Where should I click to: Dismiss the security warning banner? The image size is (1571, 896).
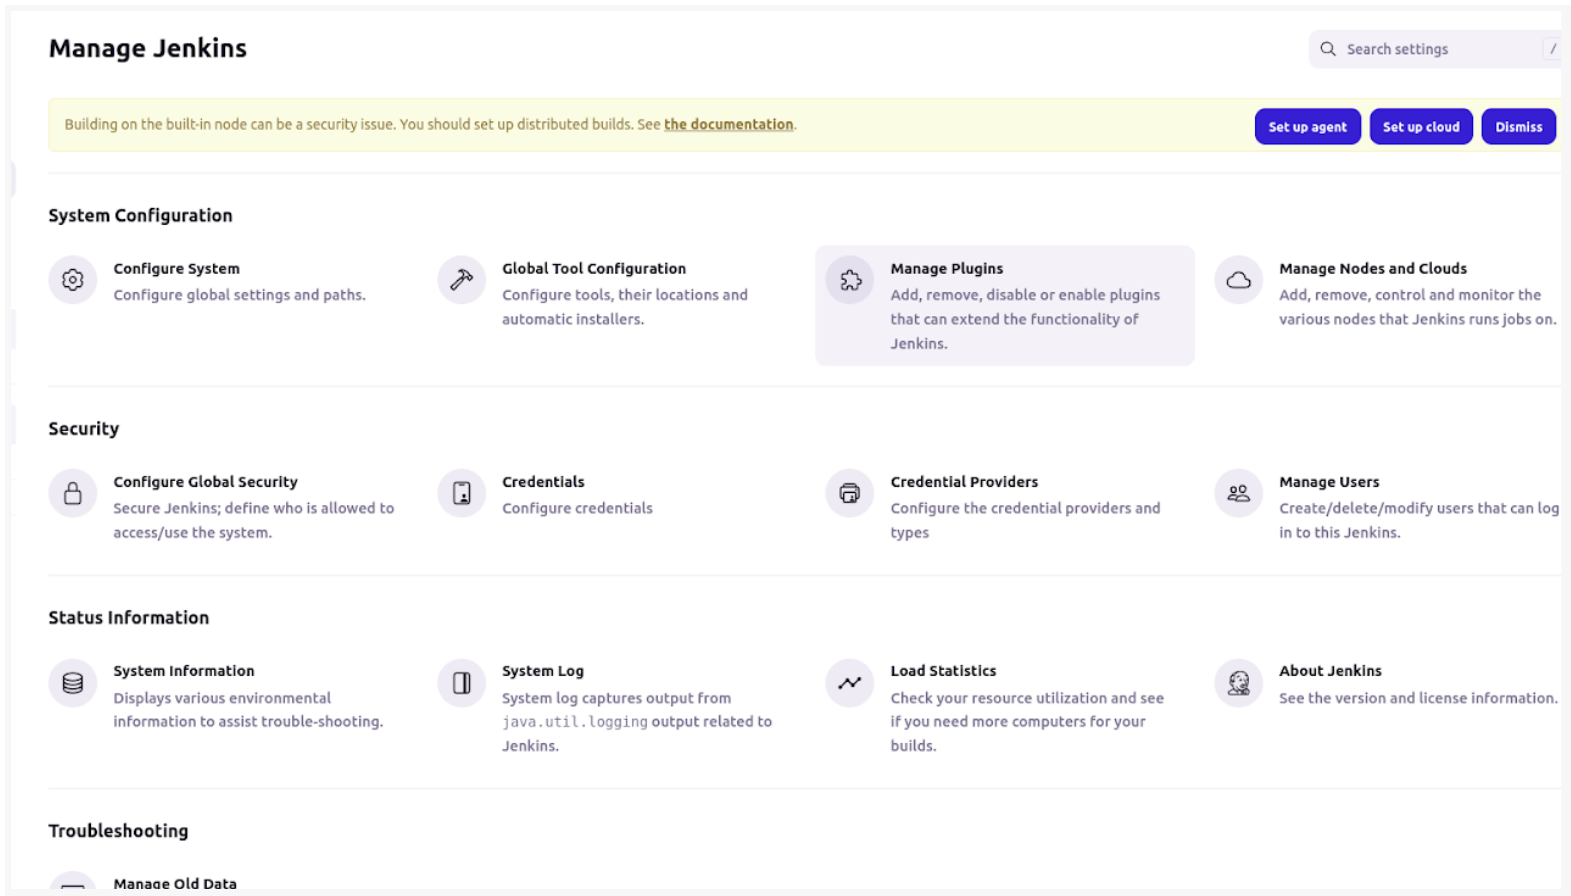tap(1518, 127)
